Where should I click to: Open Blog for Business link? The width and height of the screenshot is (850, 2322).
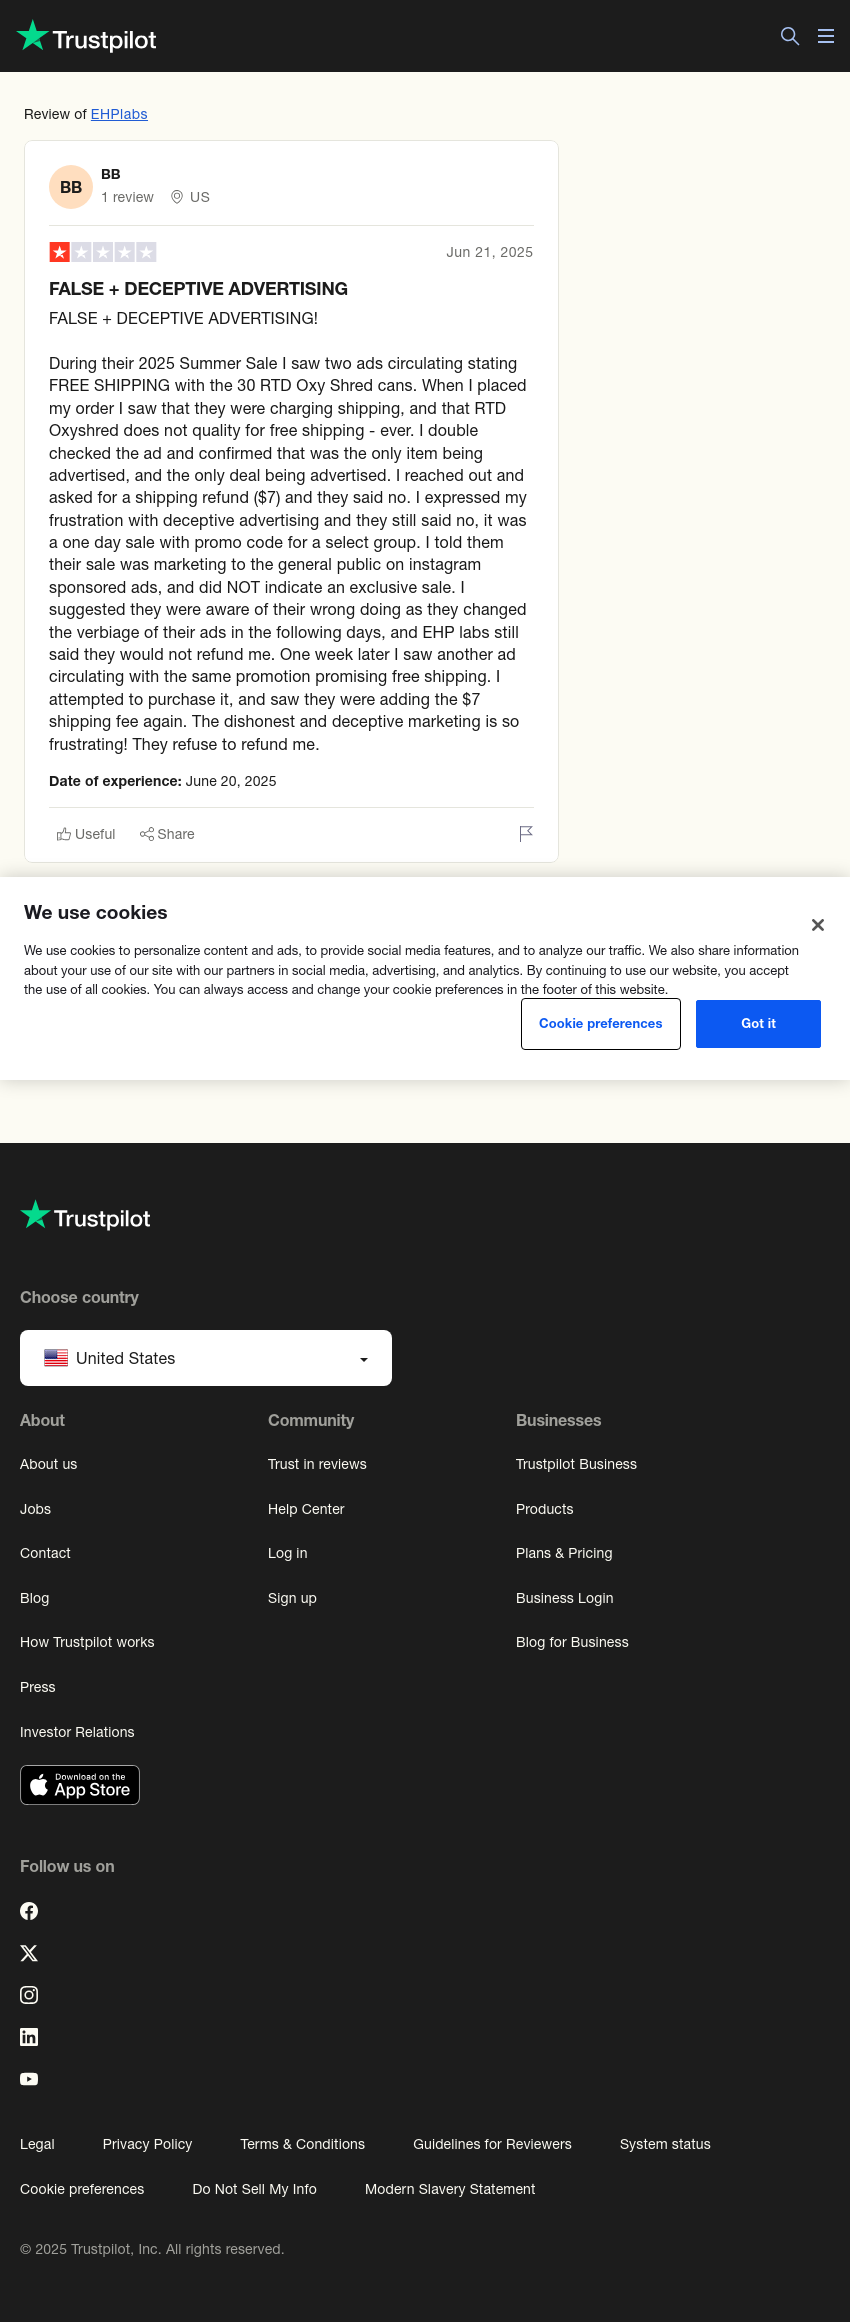click(x=572, y=1642)
